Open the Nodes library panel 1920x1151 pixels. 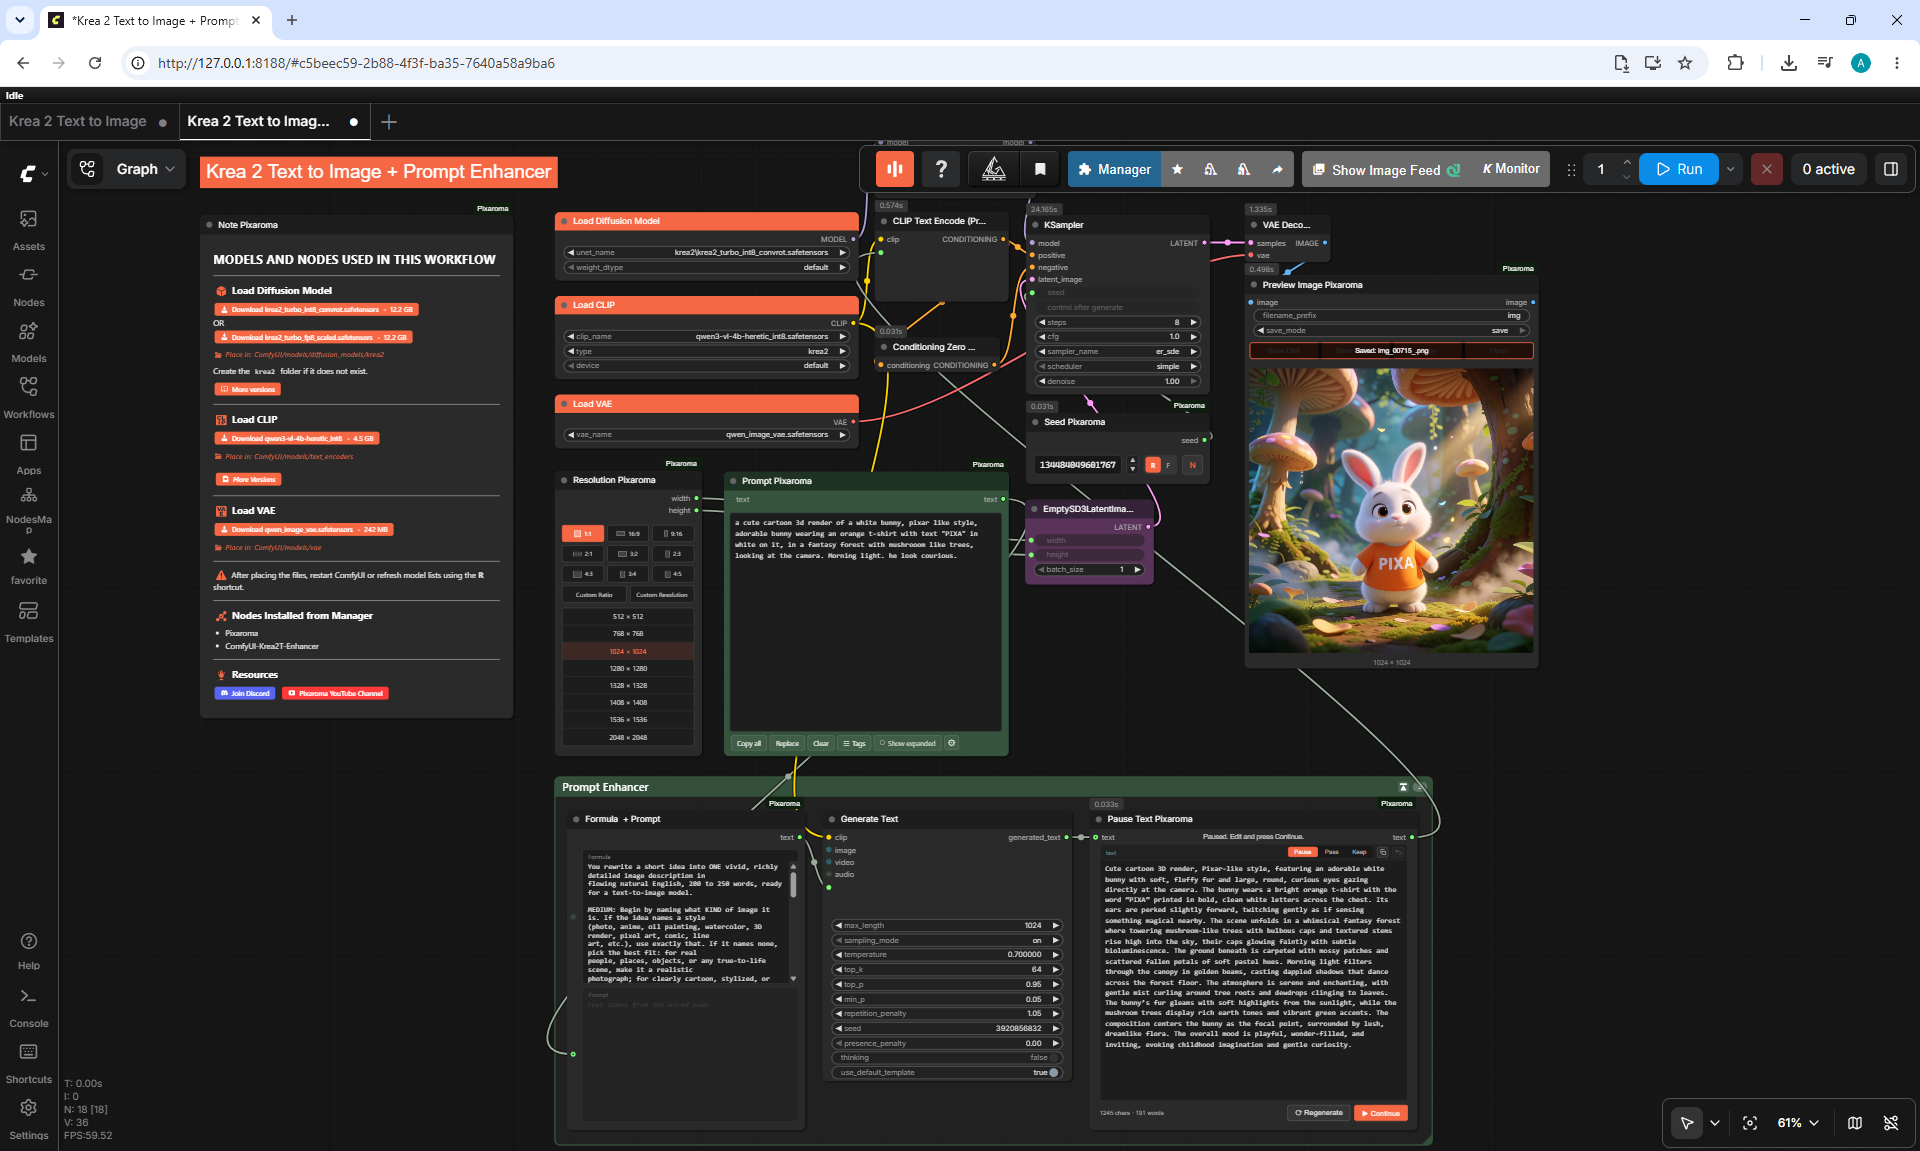28,285
